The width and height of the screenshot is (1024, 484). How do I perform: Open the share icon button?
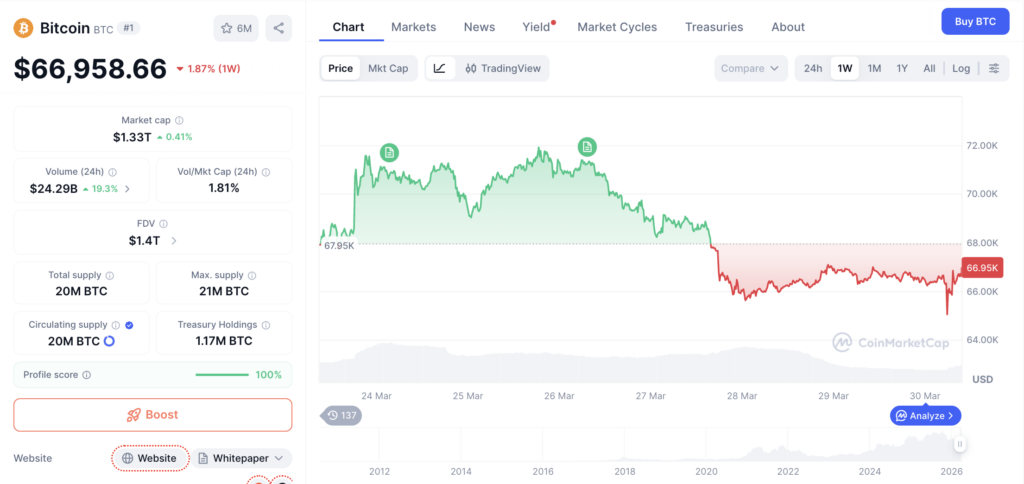tap(279, 28)
